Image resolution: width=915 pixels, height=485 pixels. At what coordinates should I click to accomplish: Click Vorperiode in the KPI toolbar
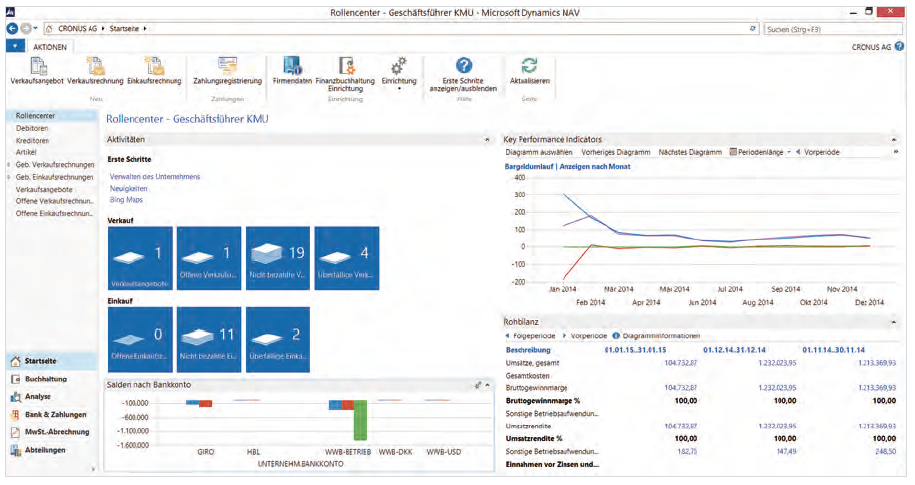[818, 152]
